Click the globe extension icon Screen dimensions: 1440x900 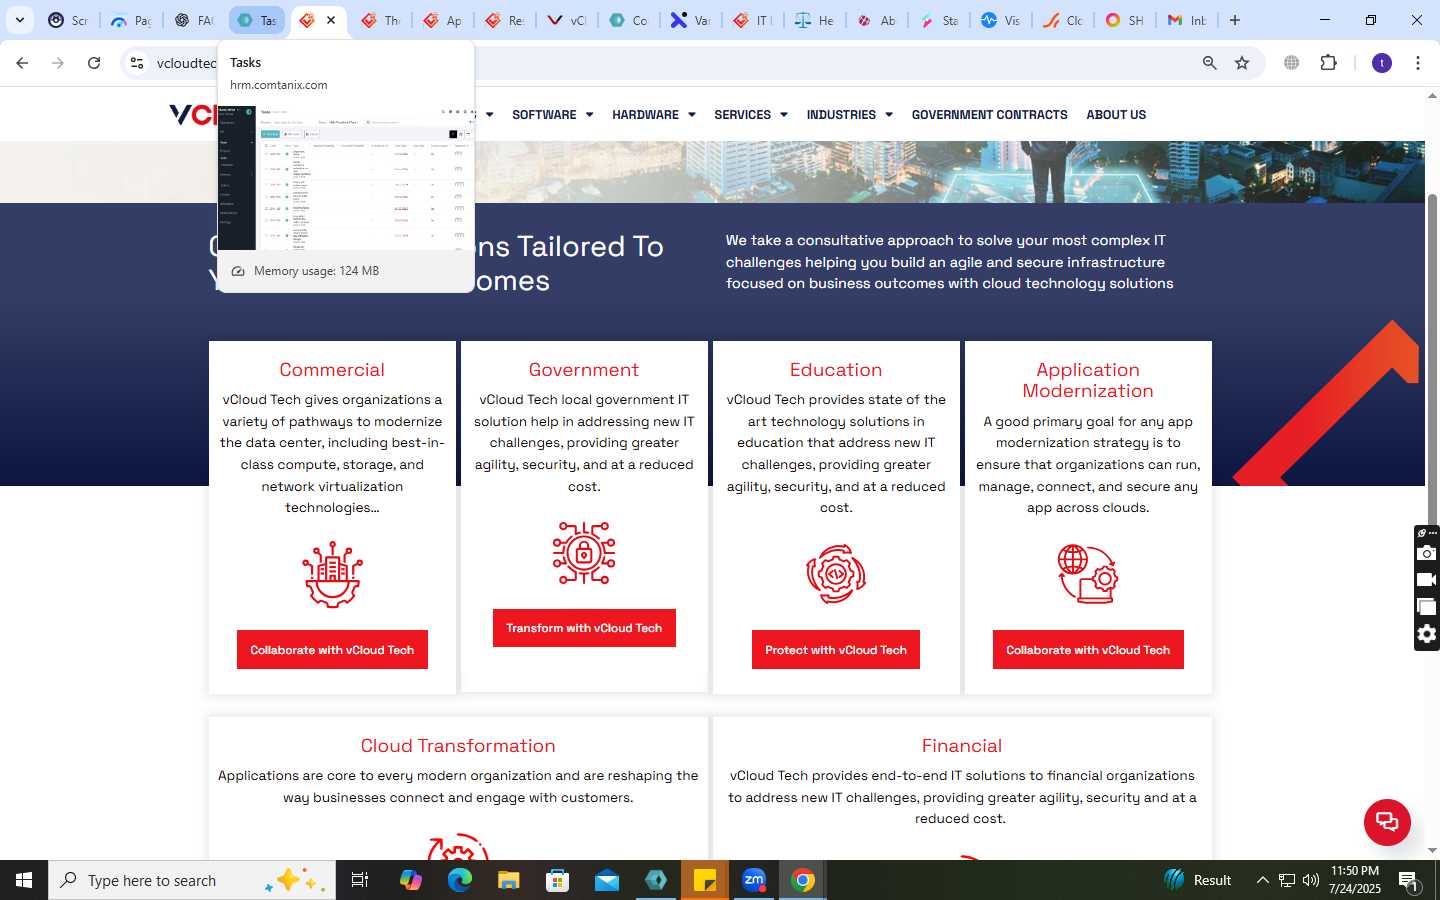pyautogui.click(x=1292, y=63)
